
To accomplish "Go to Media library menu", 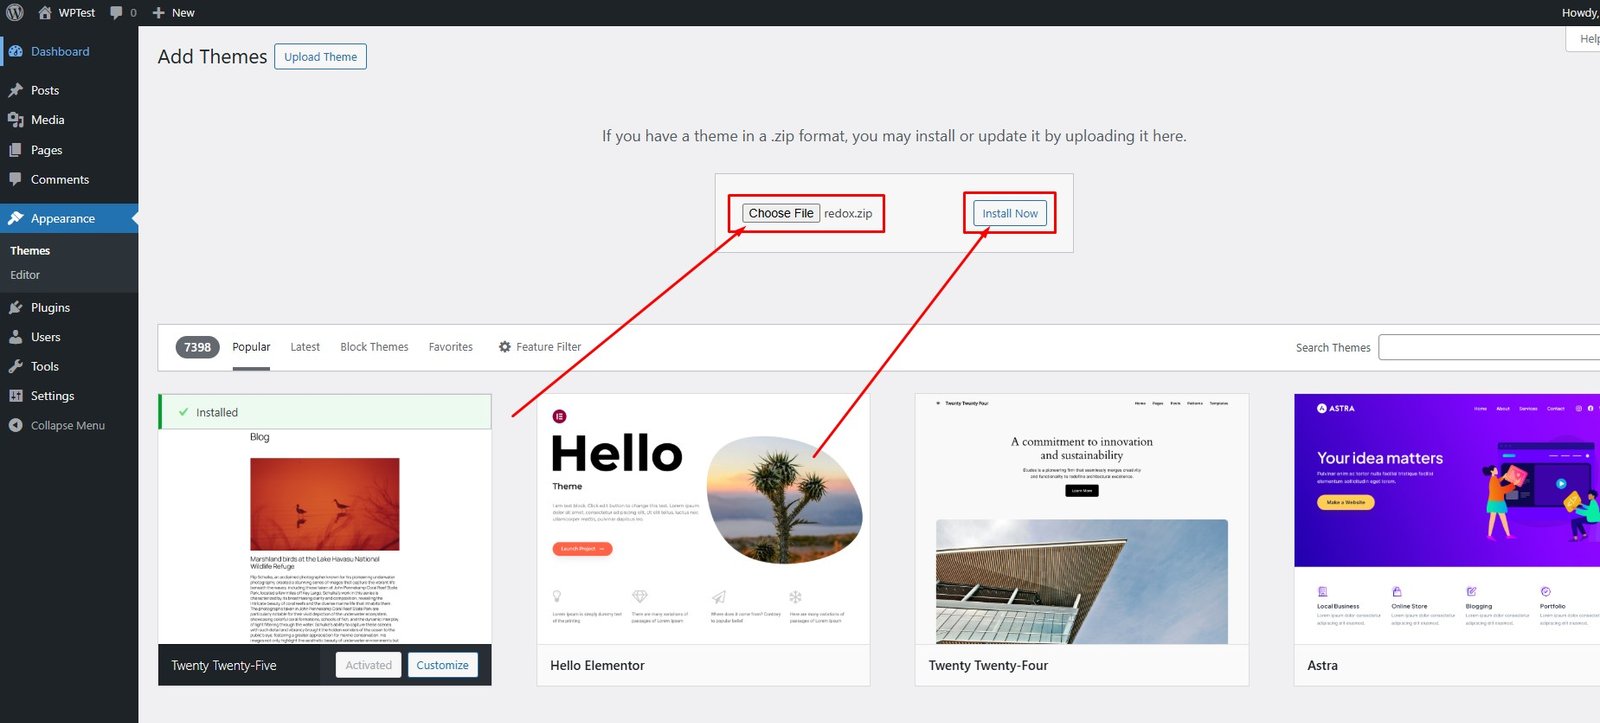I will pos(69,120).
